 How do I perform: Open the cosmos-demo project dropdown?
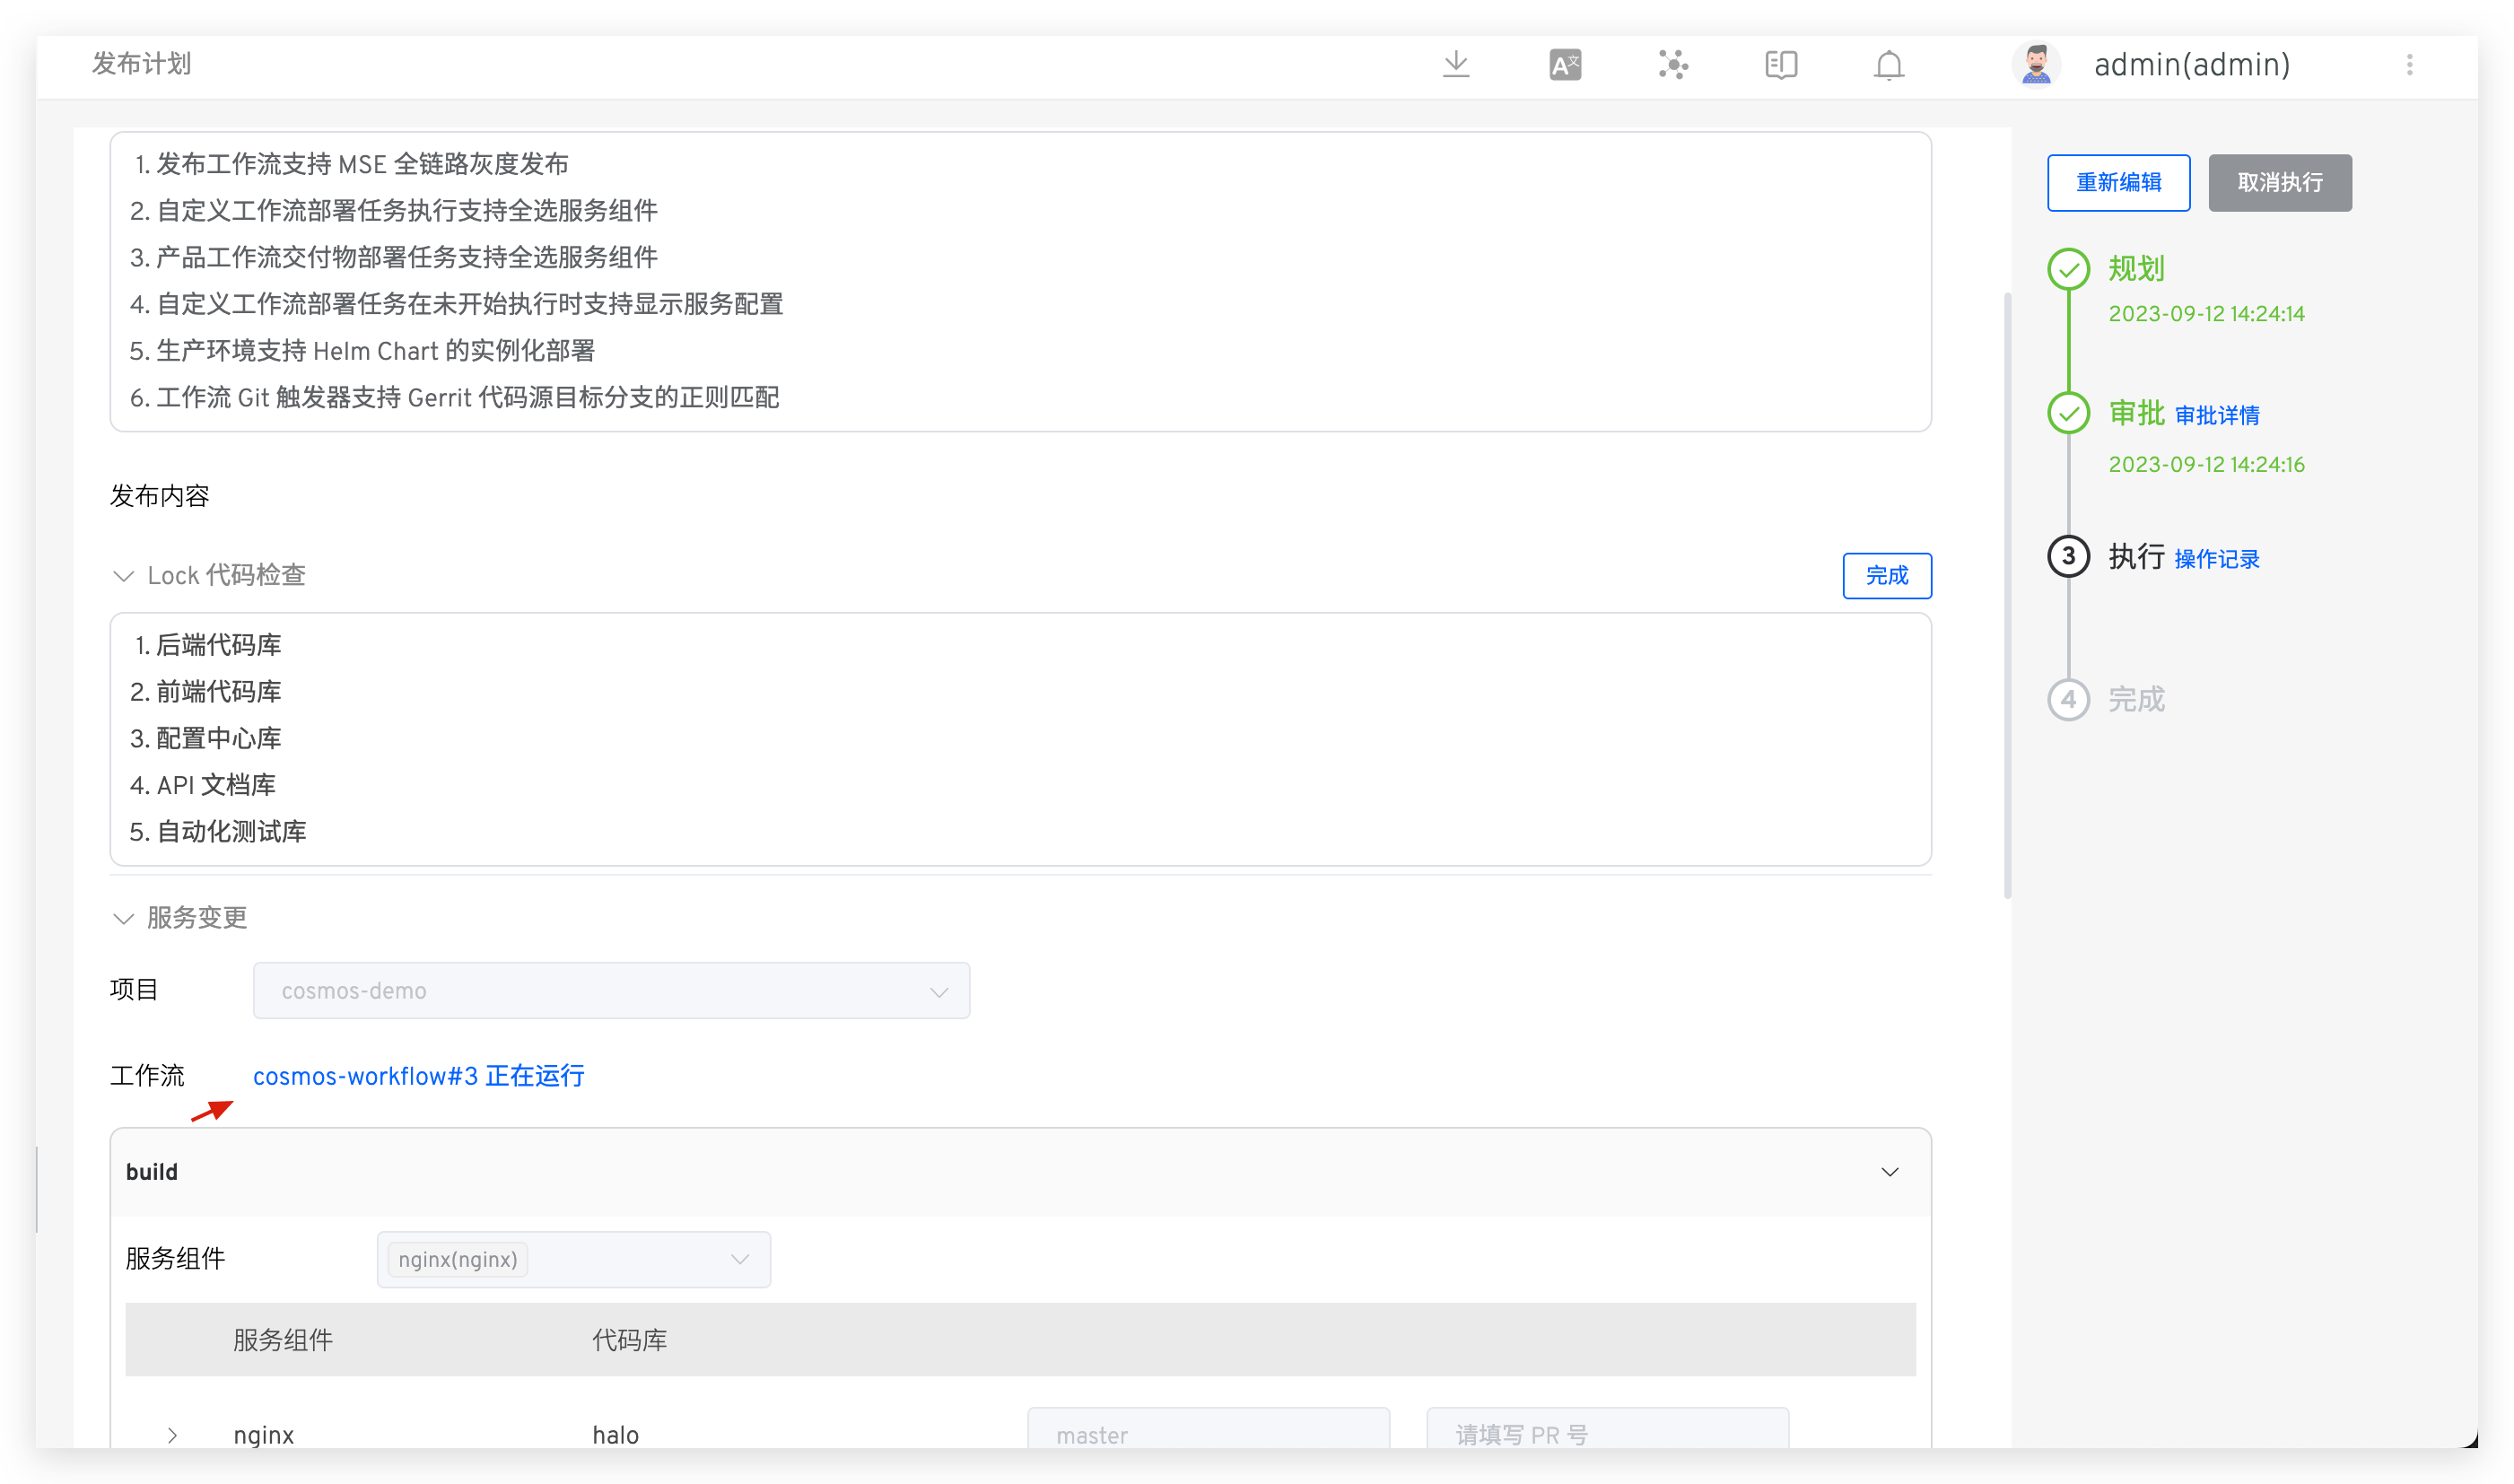(x=611, y=991)
